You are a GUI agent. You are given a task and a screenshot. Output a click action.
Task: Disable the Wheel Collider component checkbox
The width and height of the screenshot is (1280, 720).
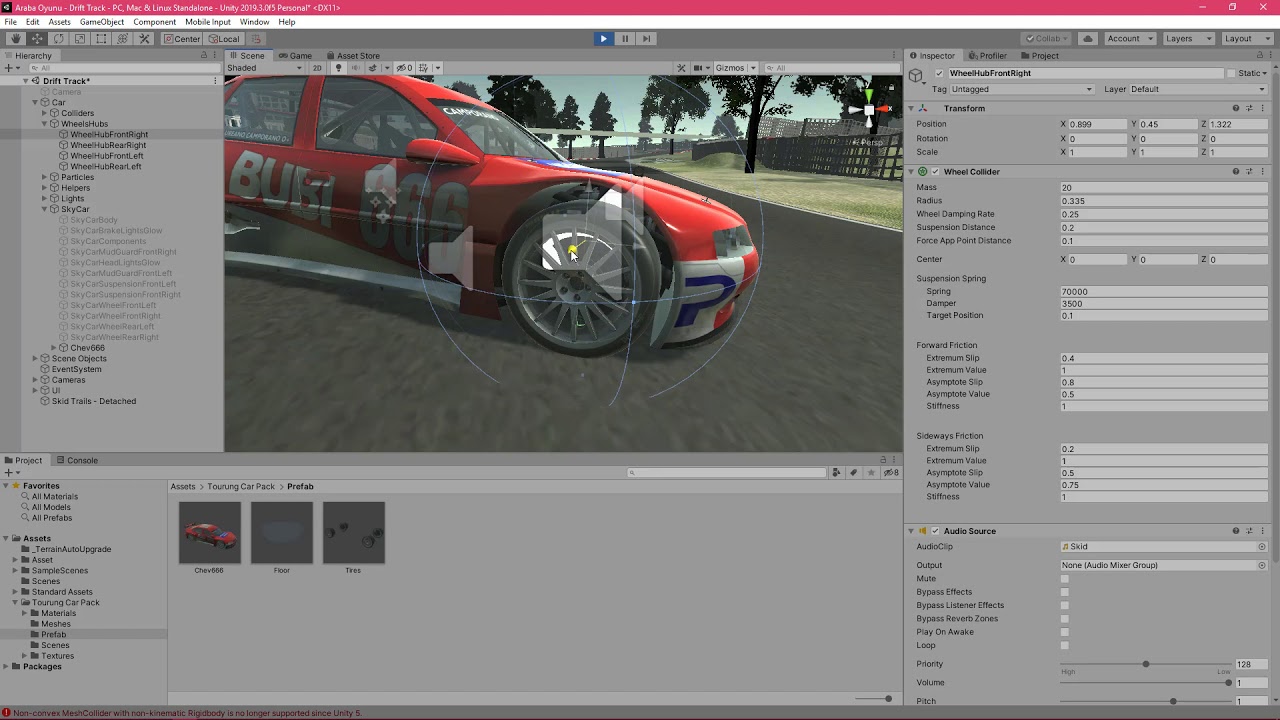coord(935,172)
